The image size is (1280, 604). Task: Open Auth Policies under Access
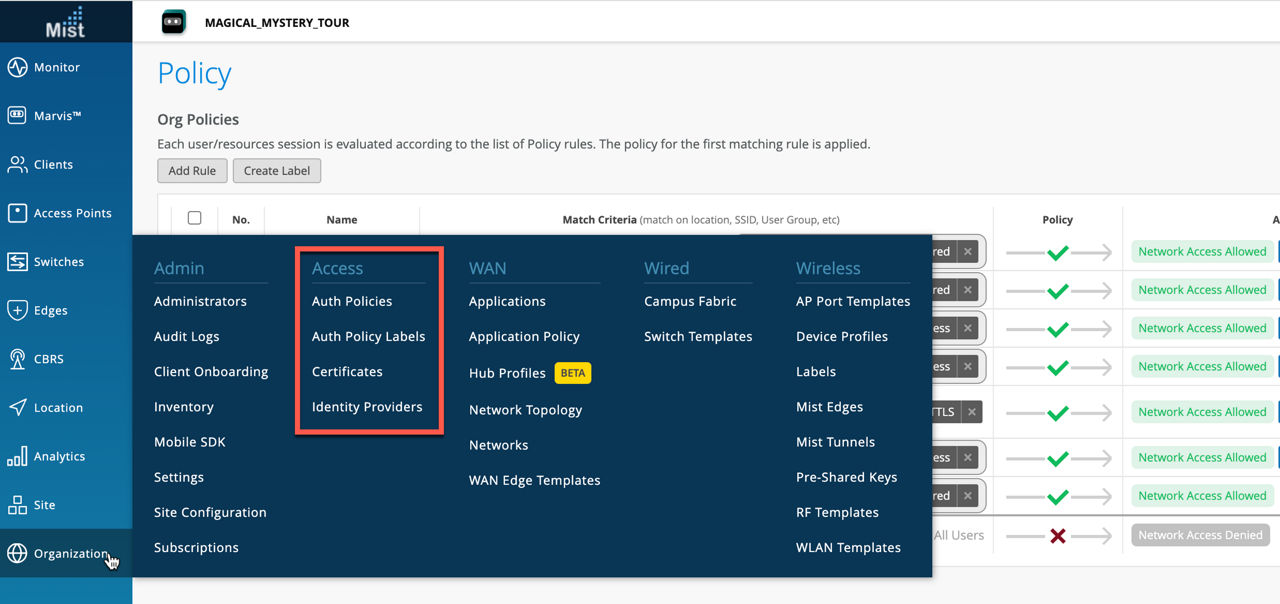point(352,301)
